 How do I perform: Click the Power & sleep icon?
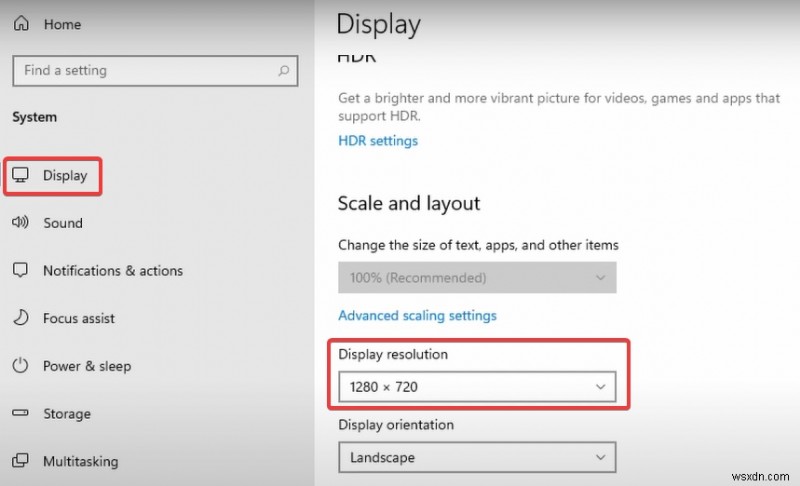20,366
